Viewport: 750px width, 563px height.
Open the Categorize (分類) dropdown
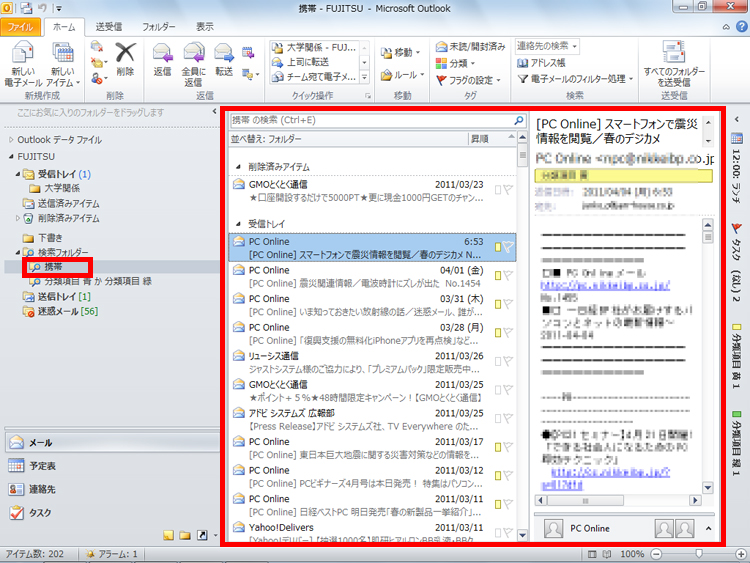coord(455,63)
